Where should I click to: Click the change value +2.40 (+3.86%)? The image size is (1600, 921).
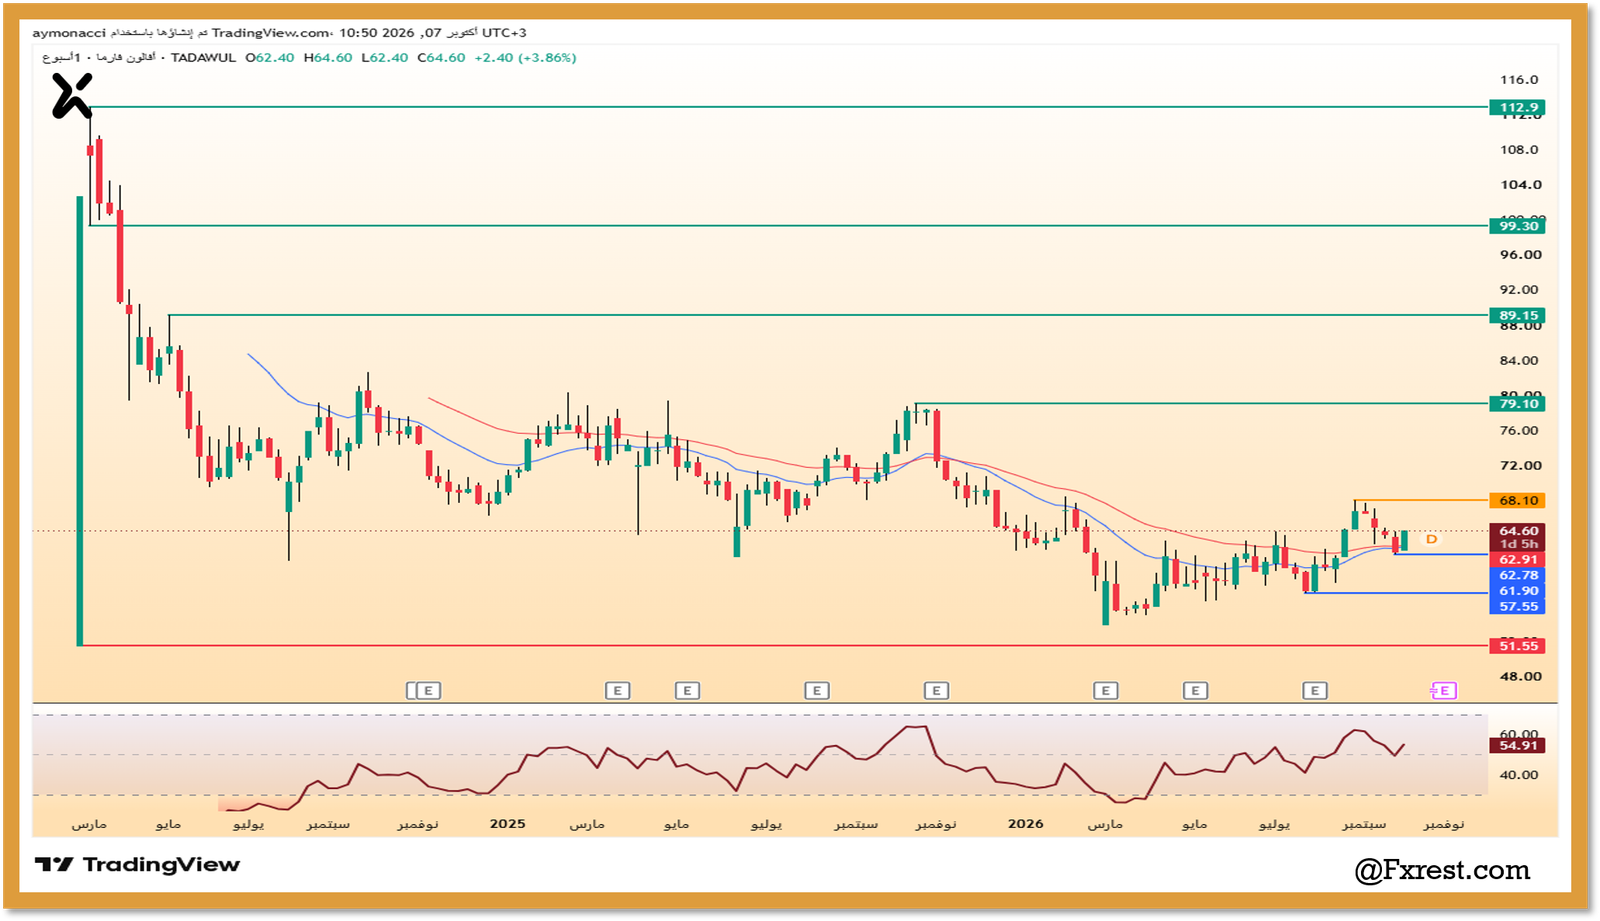click(x=525, y=58)
